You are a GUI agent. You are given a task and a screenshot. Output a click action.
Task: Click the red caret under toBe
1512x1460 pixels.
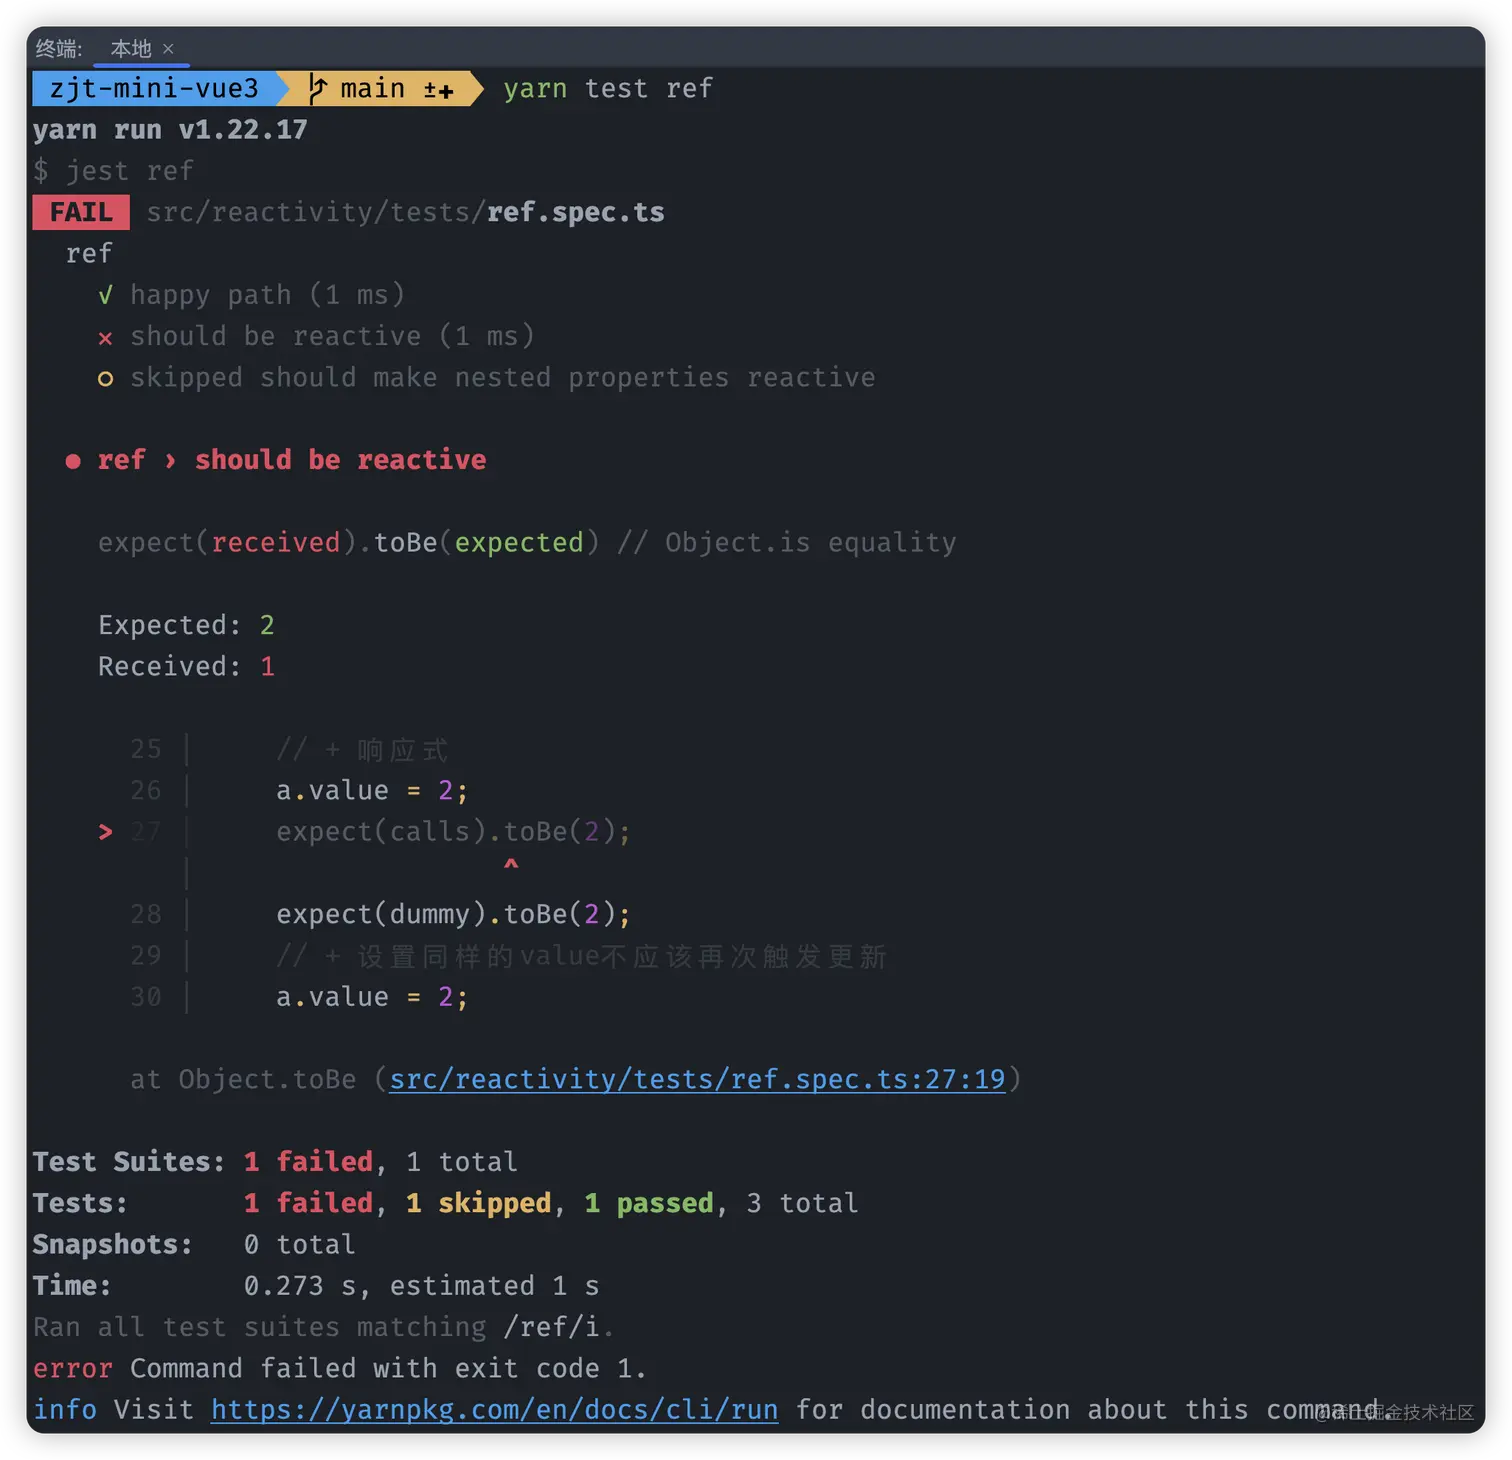[511, 864]
